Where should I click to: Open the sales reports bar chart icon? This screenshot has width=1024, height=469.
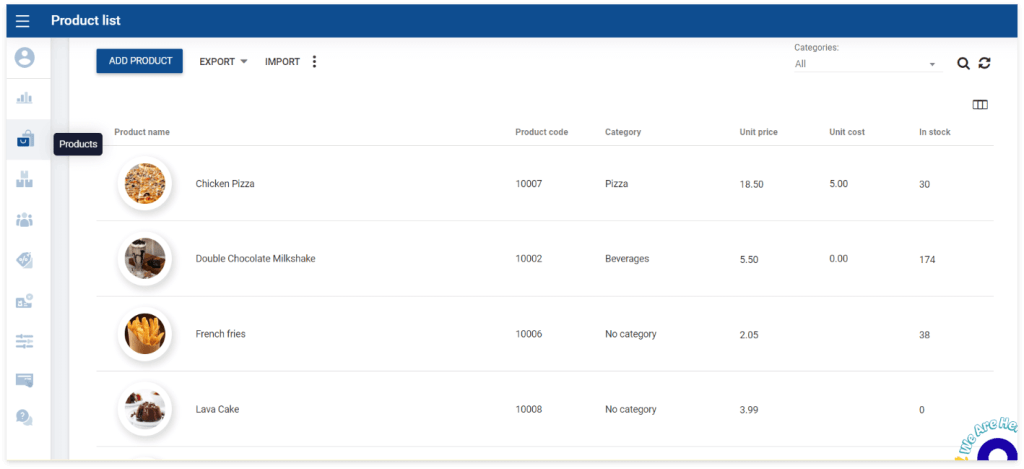point(25,98)
